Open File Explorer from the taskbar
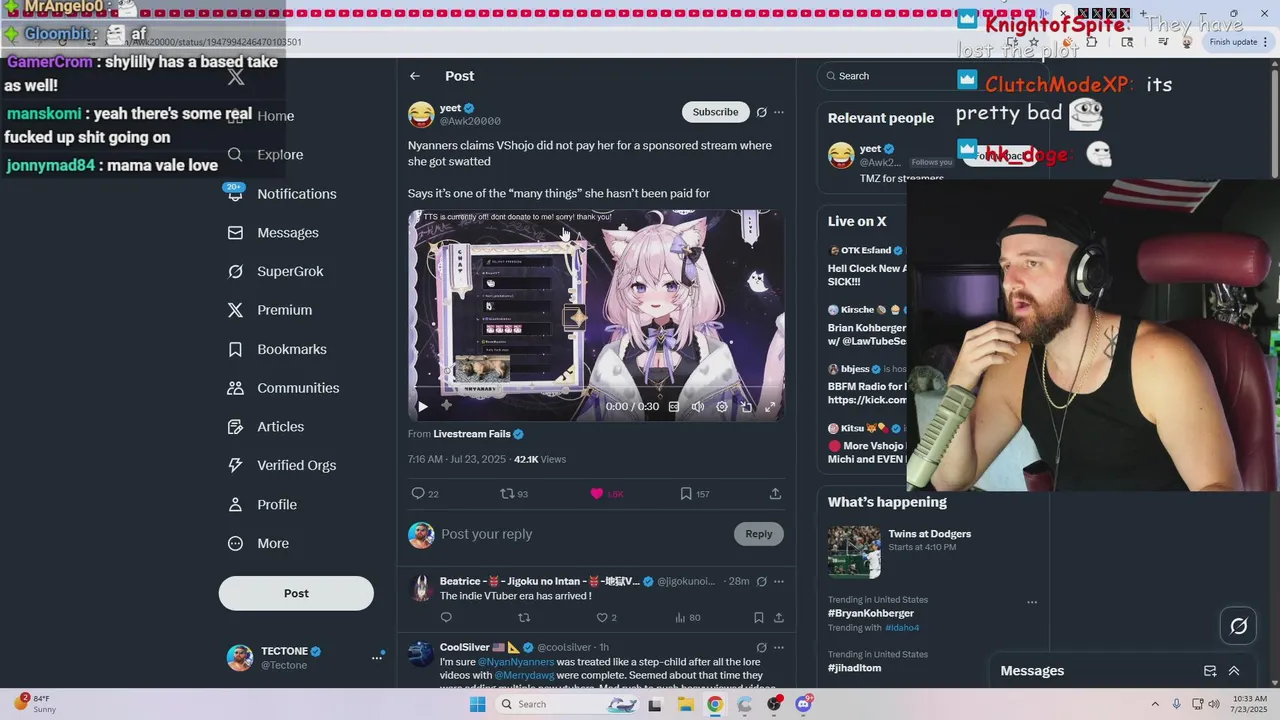Screen dimensions: 1280x720 [x=685, y=704]
